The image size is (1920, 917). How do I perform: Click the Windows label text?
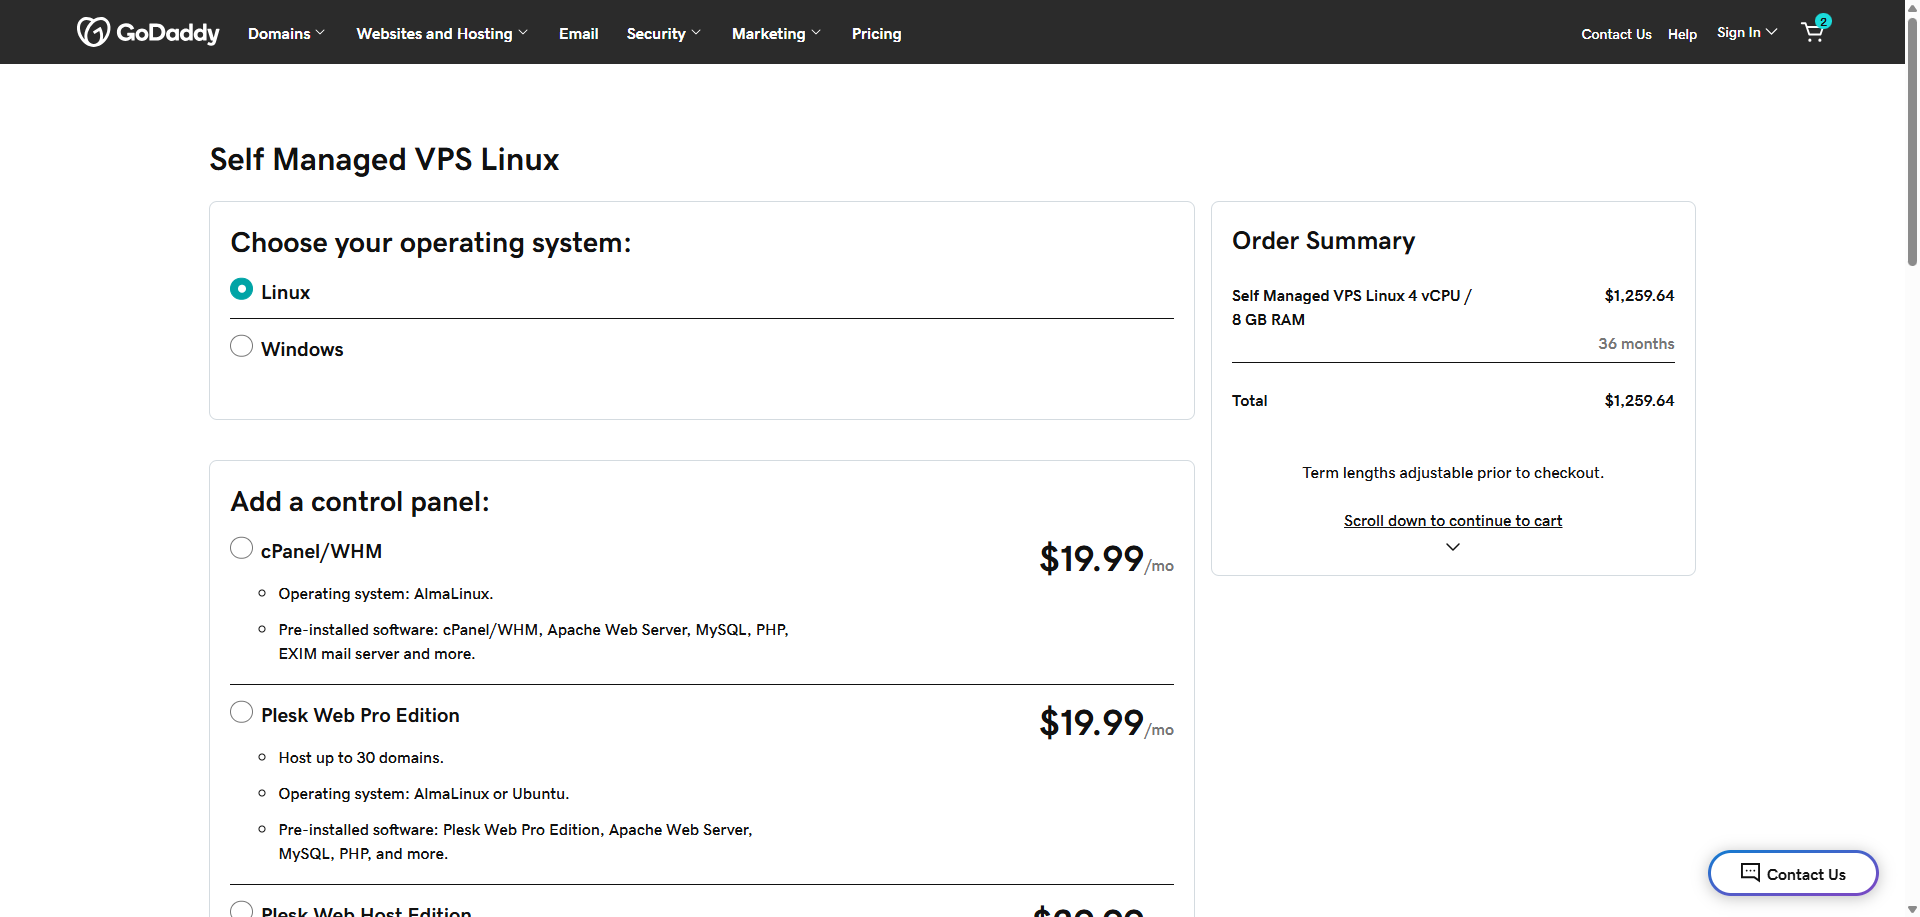click(302, 349)
